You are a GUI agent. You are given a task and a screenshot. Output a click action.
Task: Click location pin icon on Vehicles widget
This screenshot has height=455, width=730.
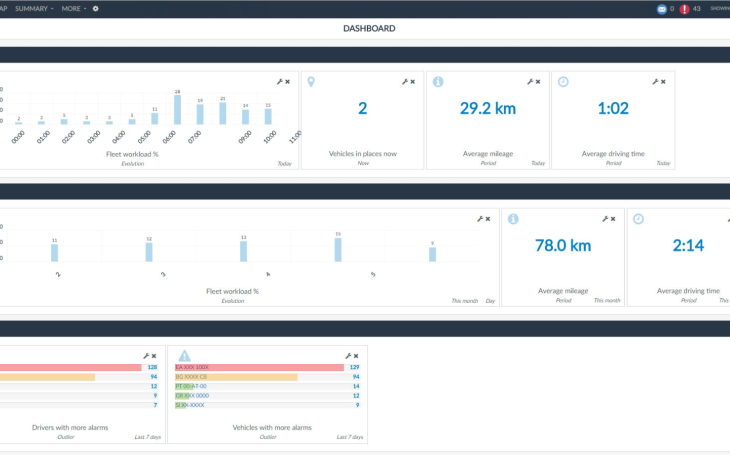click(x=311, y=82)
